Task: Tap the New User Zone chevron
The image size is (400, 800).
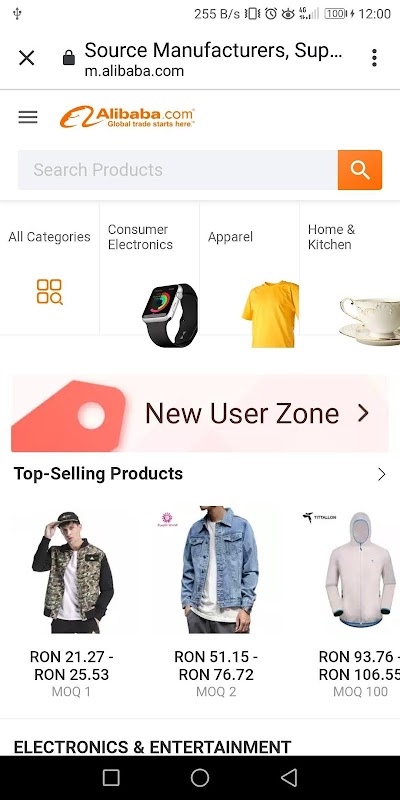Action: click(x=363, y=413)
